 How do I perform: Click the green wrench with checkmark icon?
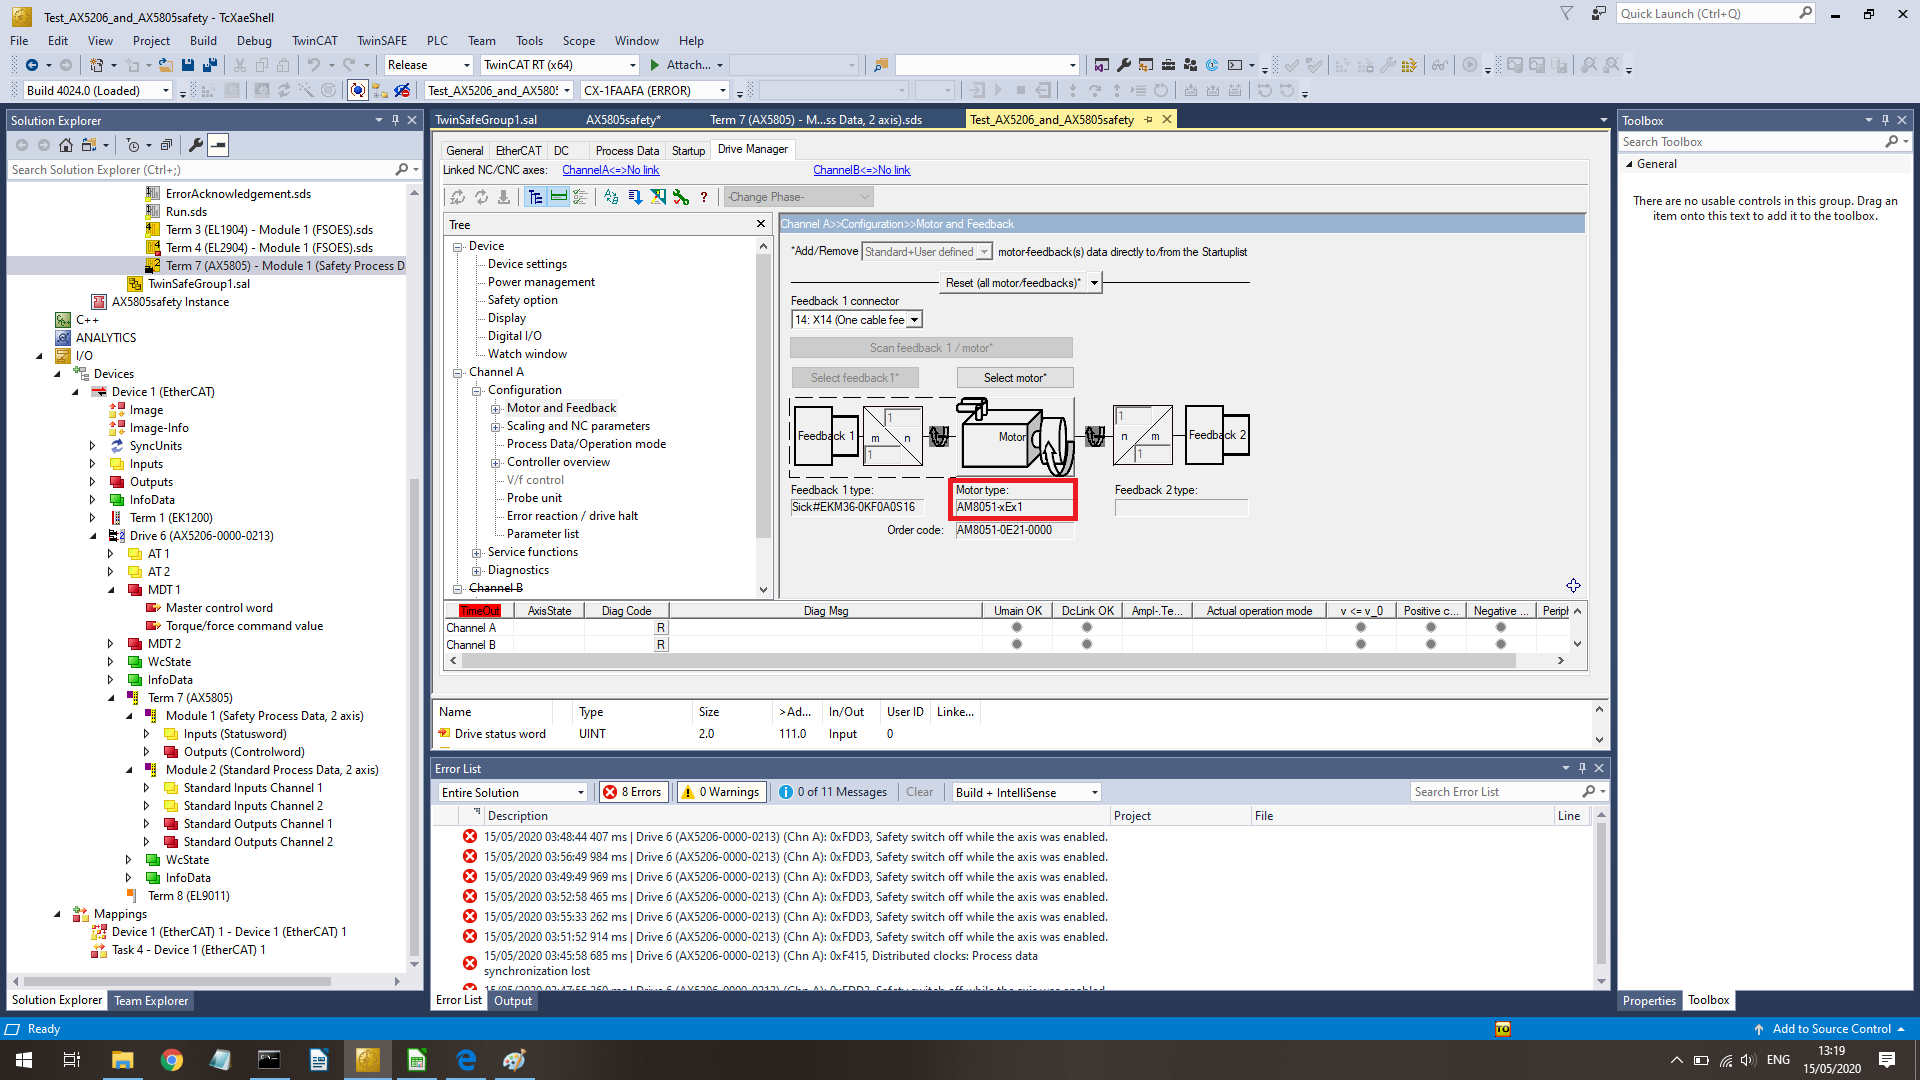click(x=681, y=197)
